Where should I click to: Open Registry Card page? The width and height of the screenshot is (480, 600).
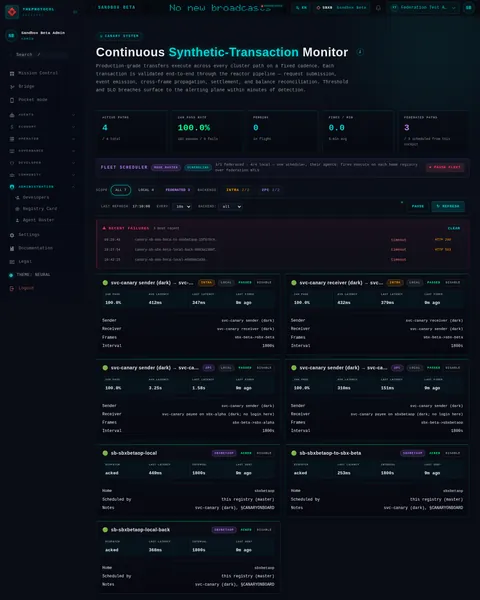40,209
